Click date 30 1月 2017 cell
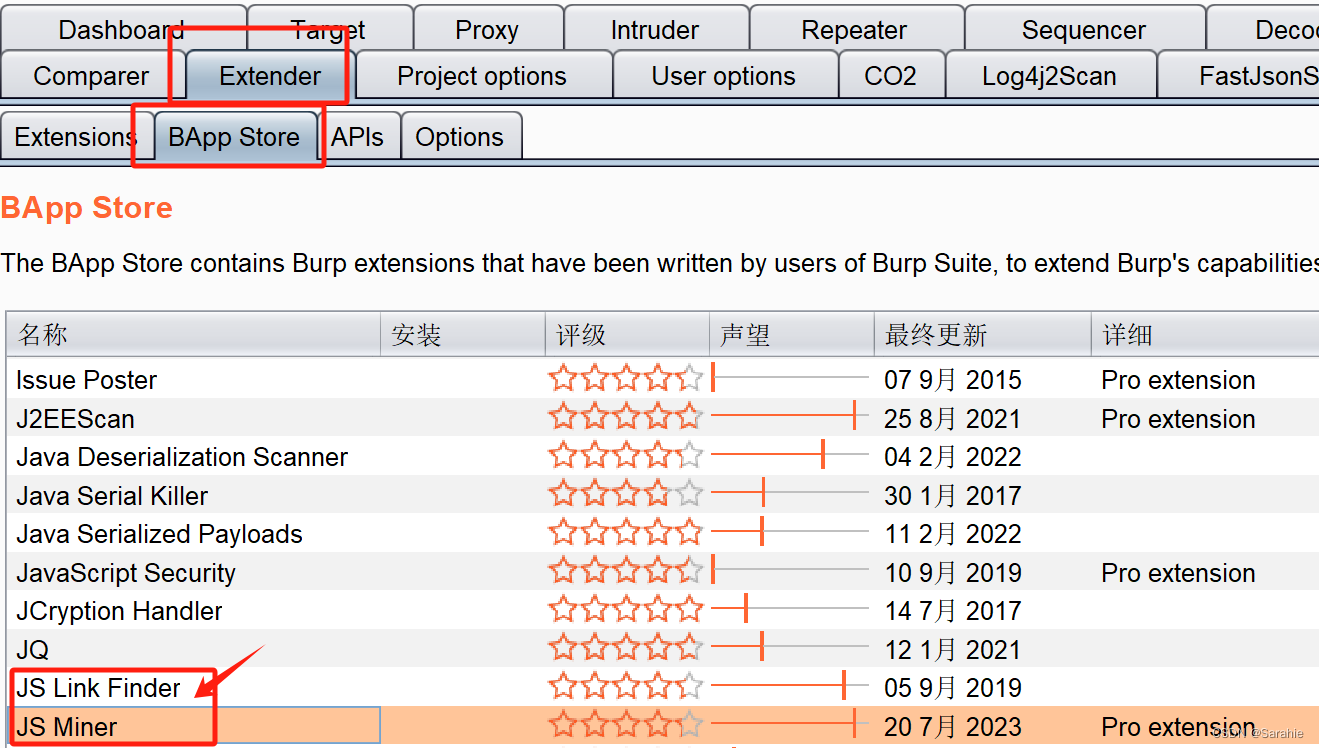This screenshot has width=1319, height=748. [953, 496]
